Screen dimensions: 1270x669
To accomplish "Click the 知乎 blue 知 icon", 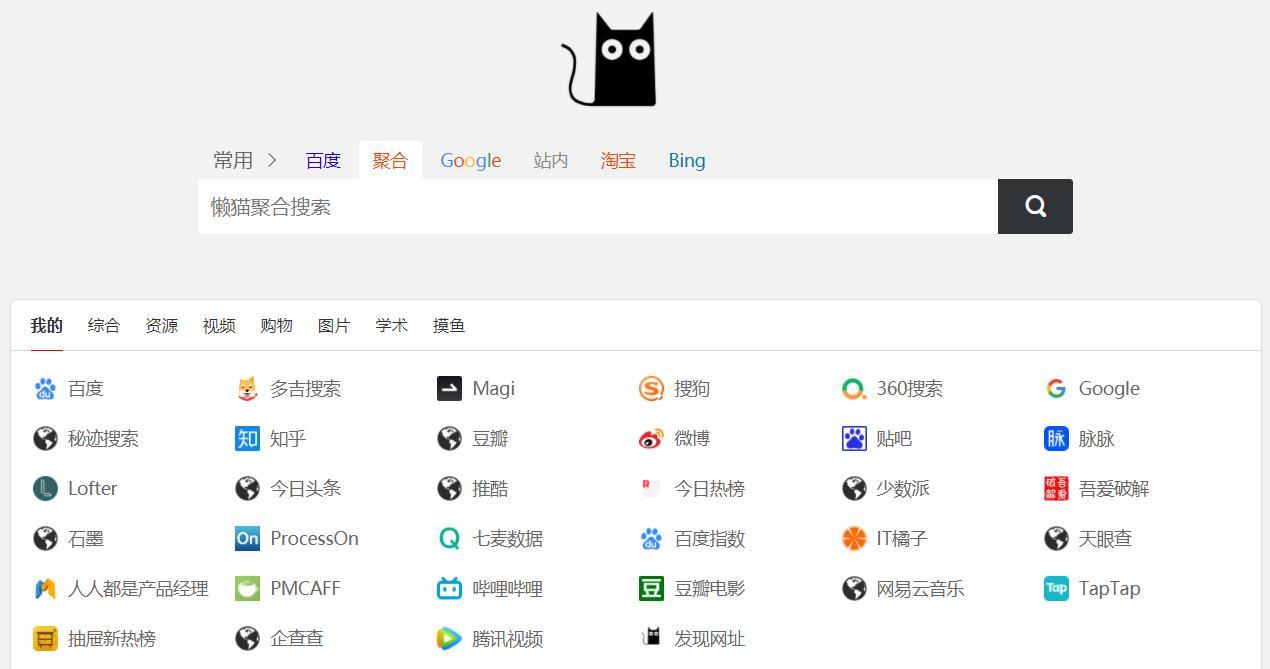I will click(x=247, y=438).
